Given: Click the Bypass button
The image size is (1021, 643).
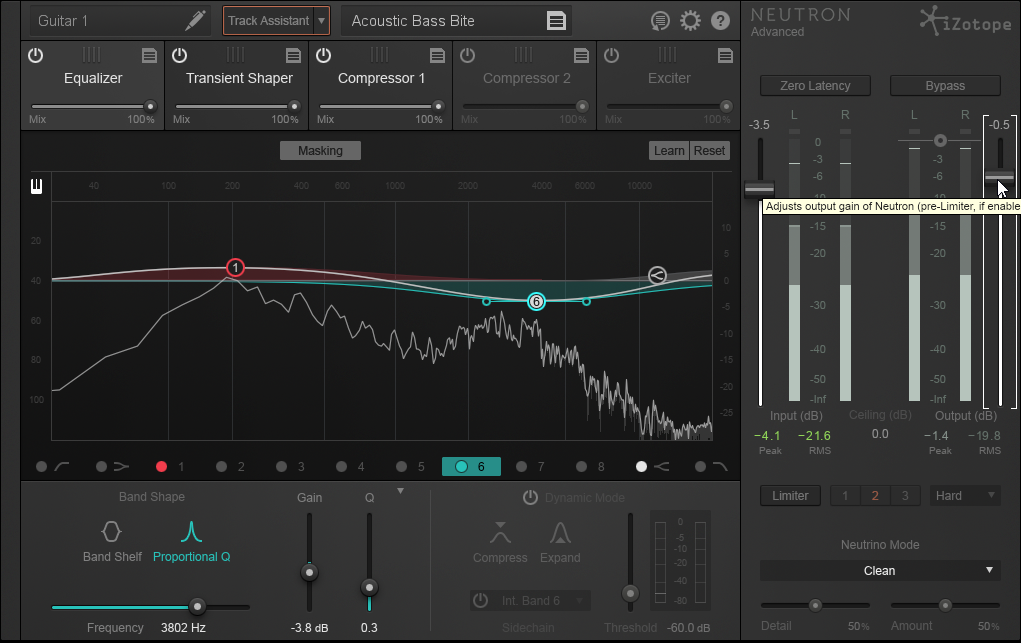Looking at the screenshot, I should [x=945, y=85].
